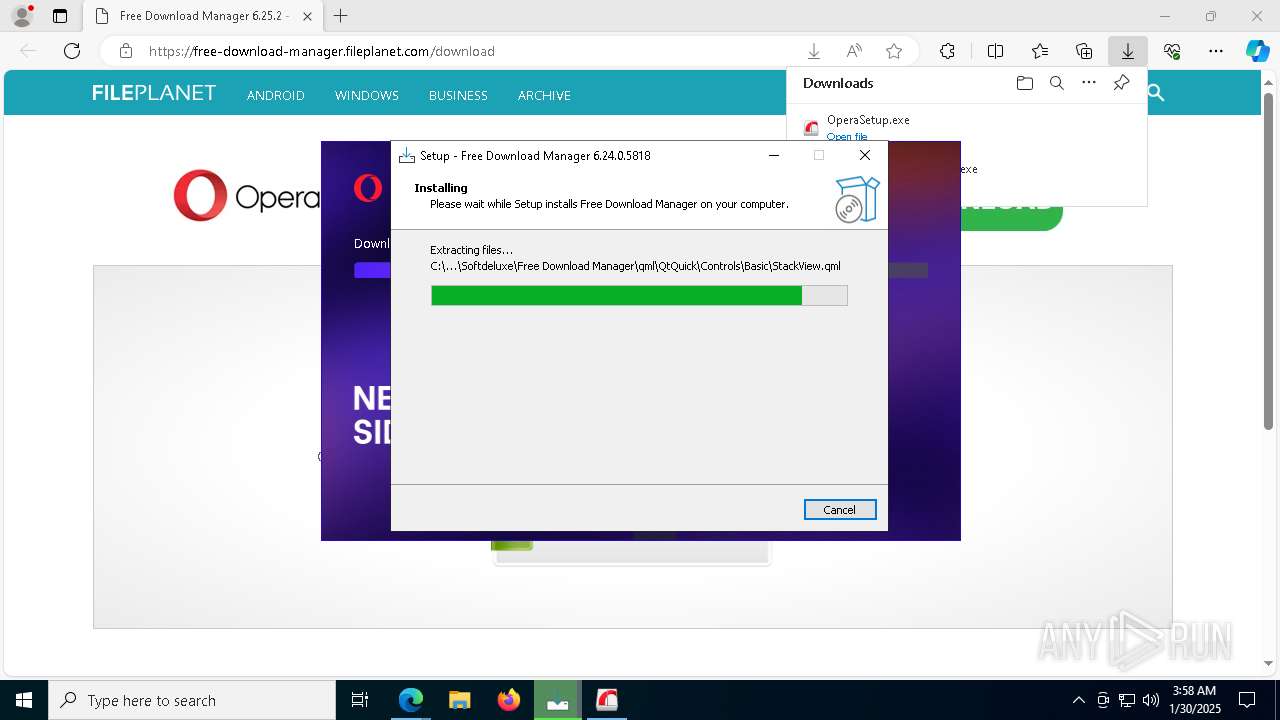1280x720 pixels.
Task: Open the OperaSetup.exe file link
Action: click(x=847, y=136)
